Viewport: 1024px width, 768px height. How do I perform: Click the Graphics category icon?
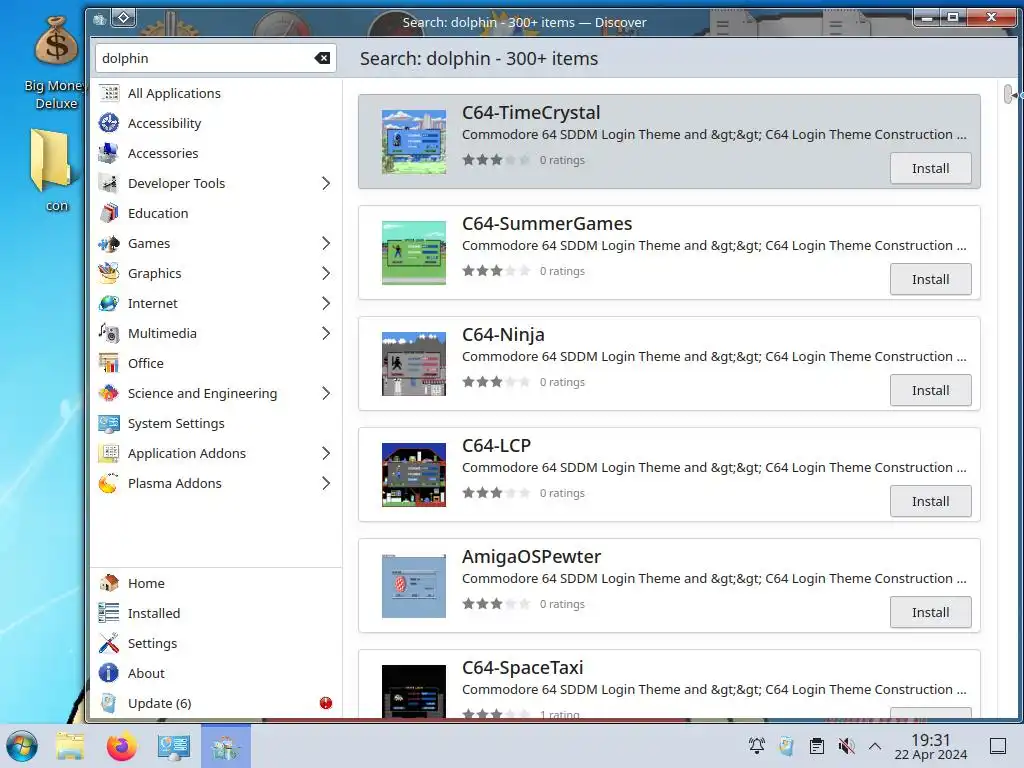pyautogui.click(x=109, y=274)
